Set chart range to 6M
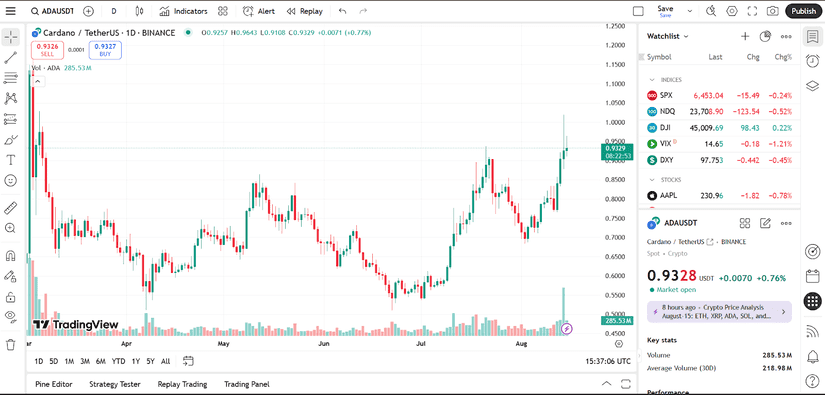This screenshot has width=825, height=395. [100, 361]
